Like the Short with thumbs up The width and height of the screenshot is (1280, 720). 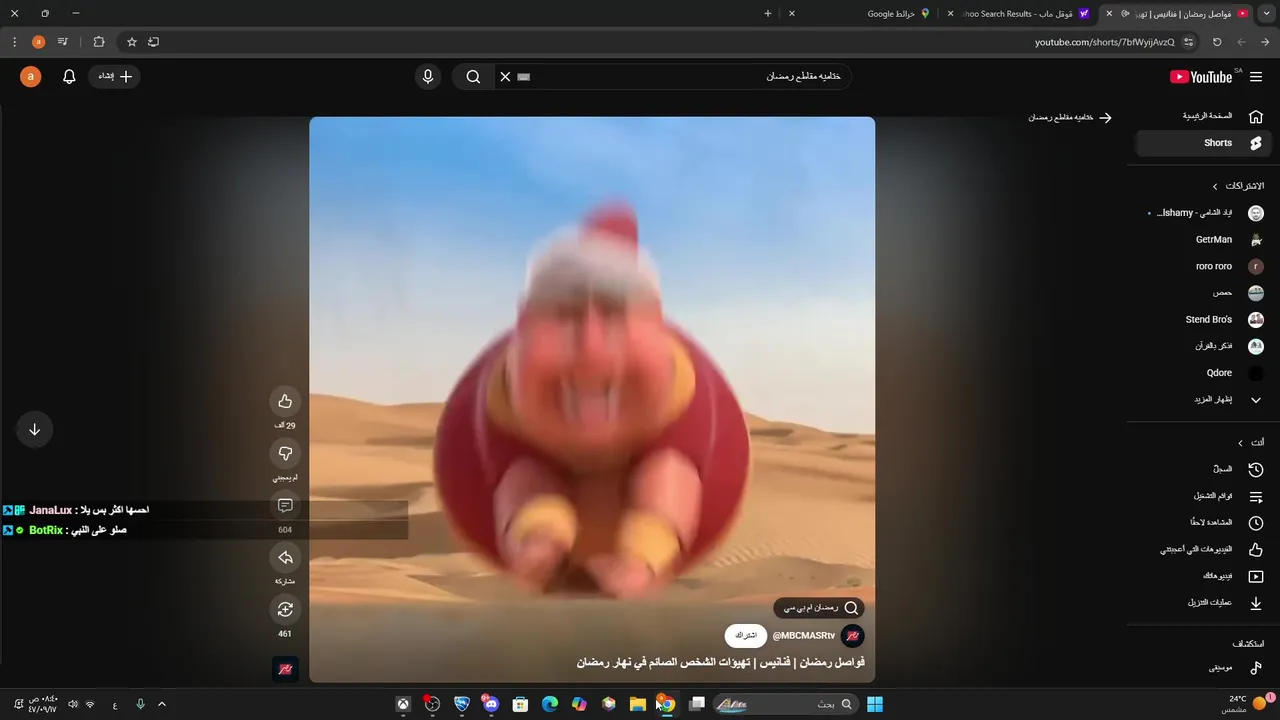pyautogui.click(x=285, y=401)
